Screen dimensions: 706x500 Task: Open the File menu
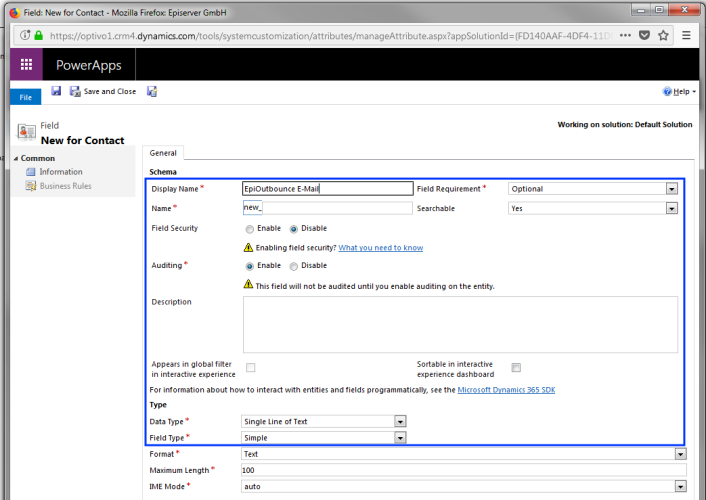[25, 96]
